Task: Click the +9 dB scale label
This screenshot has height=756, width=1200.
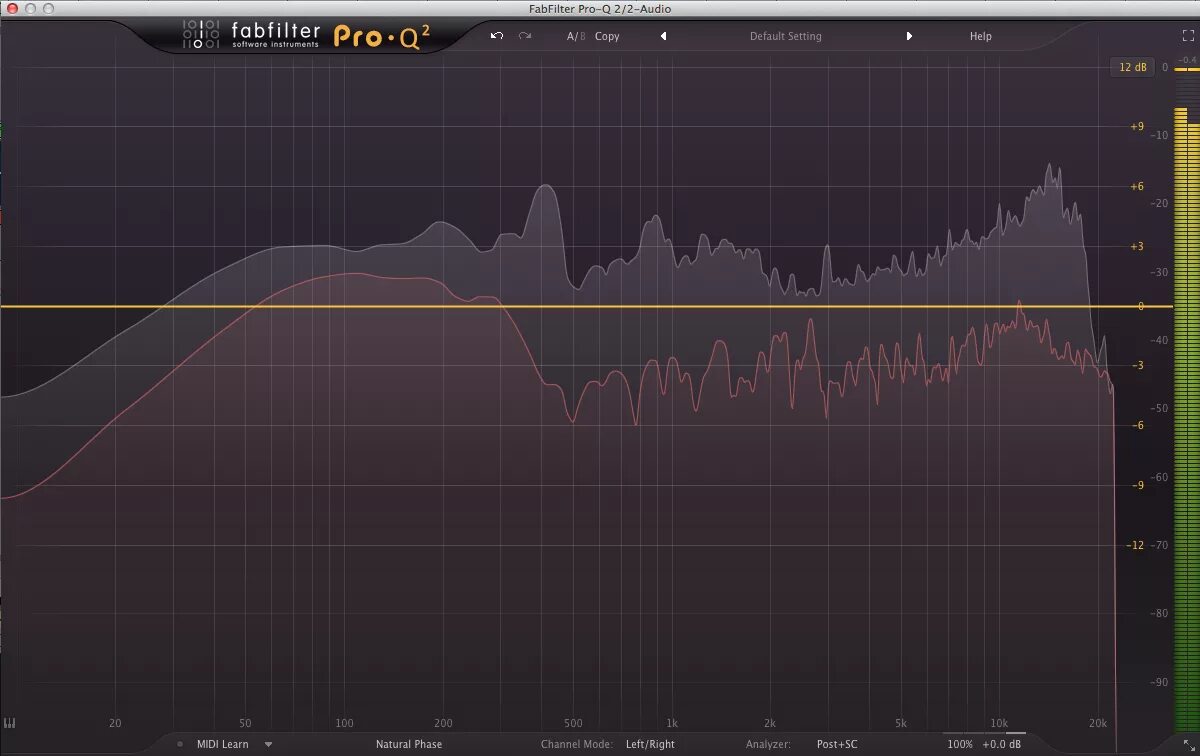Action: [x=1136, y=127]
